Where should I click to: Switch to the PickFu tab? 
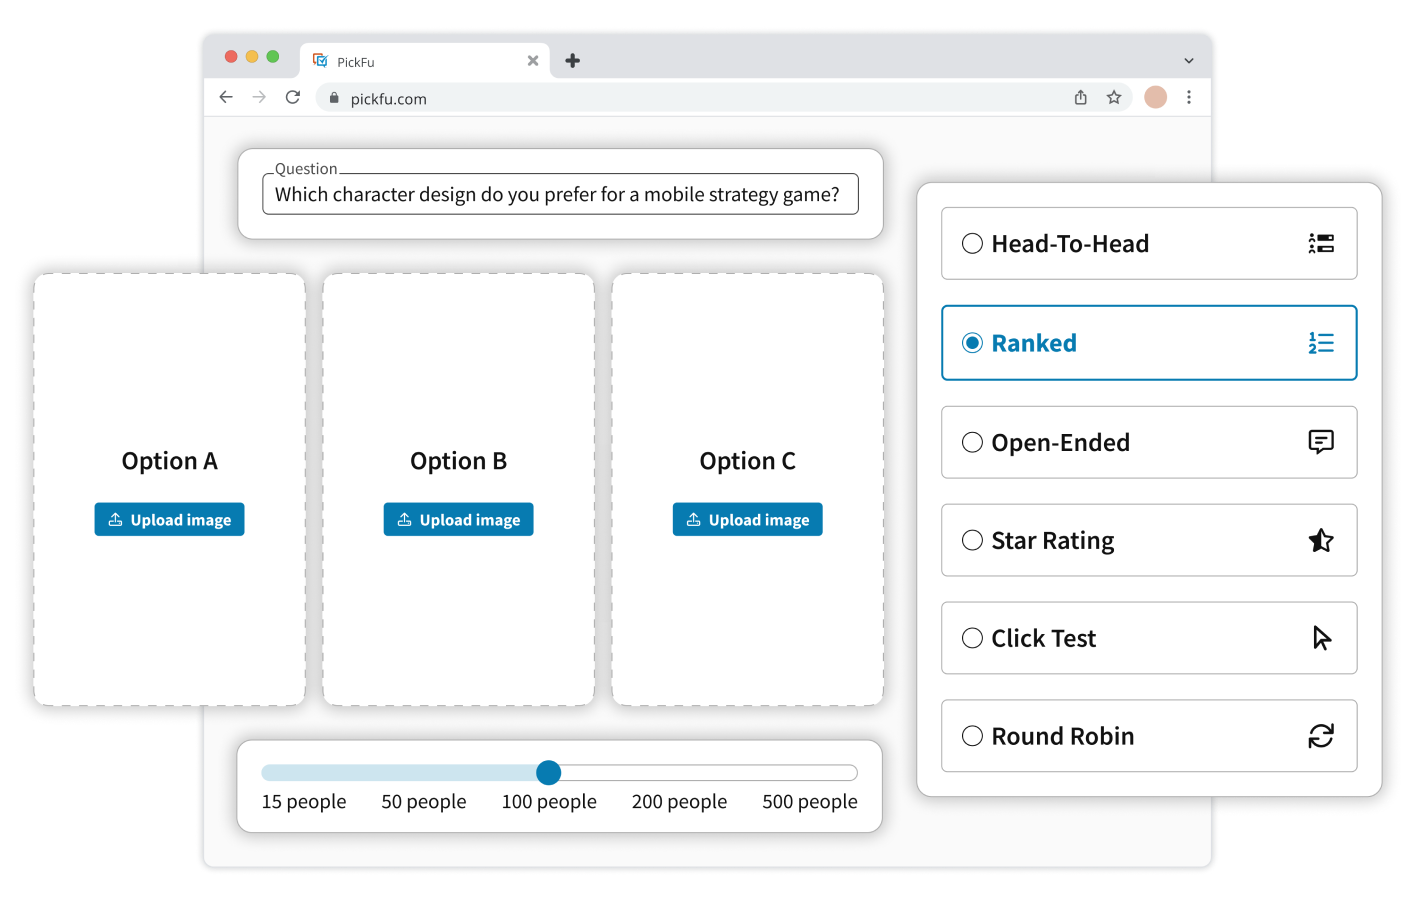coord(425,61)
